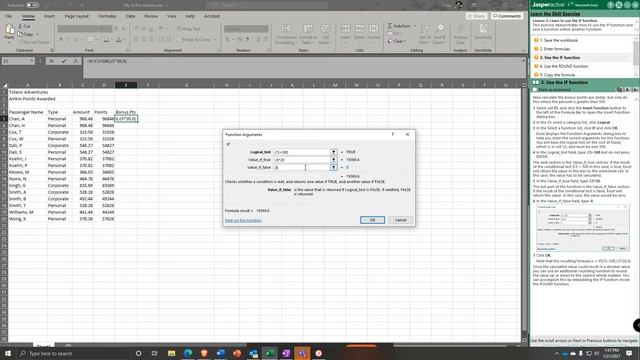Image resolution: width=640 pixels, height=360 pixels.
Task: Click the taskbar search box
Action: [72, 353]
